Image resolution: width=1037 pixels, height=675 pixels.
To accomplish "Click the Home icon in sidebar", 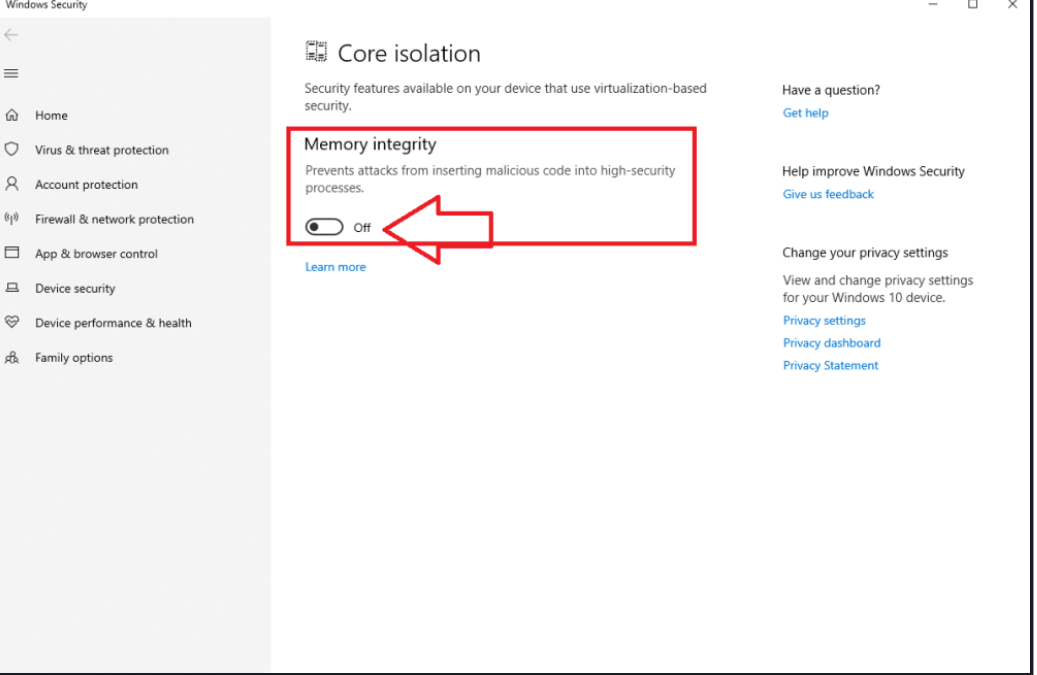I will coord(12,115).
